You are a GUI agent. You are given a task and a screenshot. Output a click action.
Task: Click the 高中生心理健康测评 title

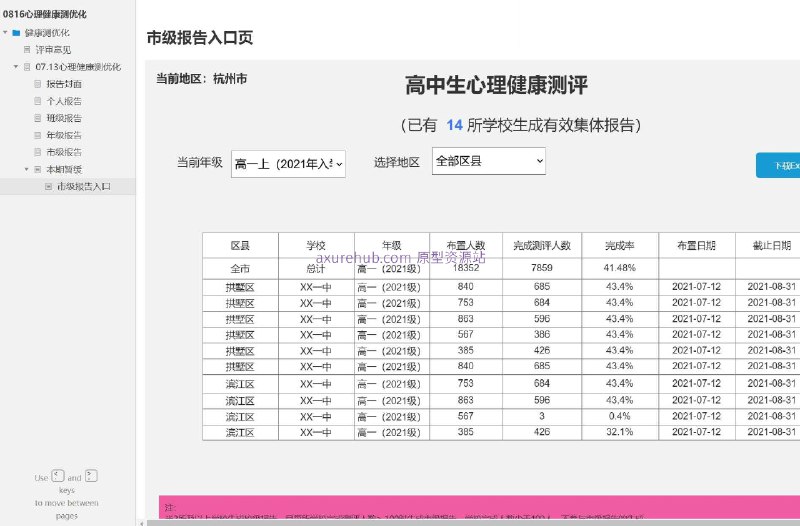click(496, 85)
